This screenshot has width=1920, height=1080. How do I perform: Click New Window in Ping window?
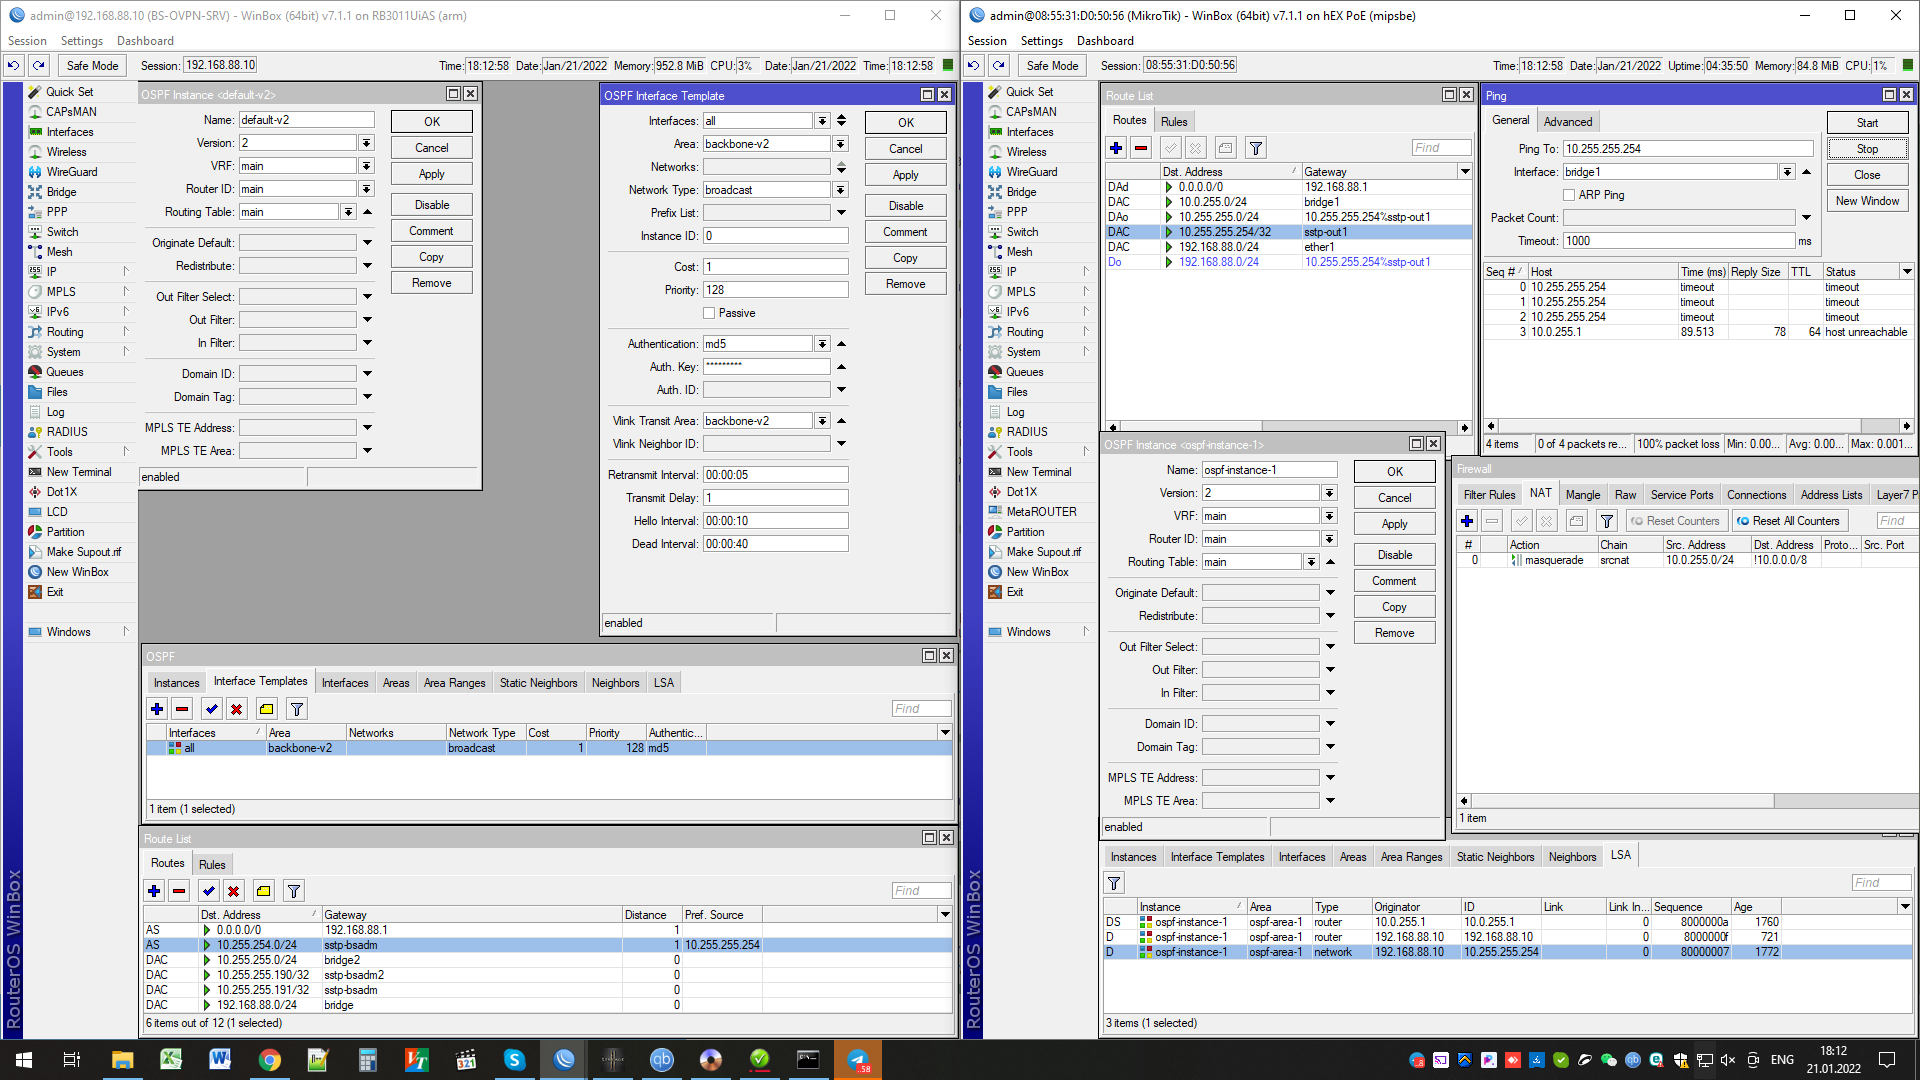pos(1868,201)
